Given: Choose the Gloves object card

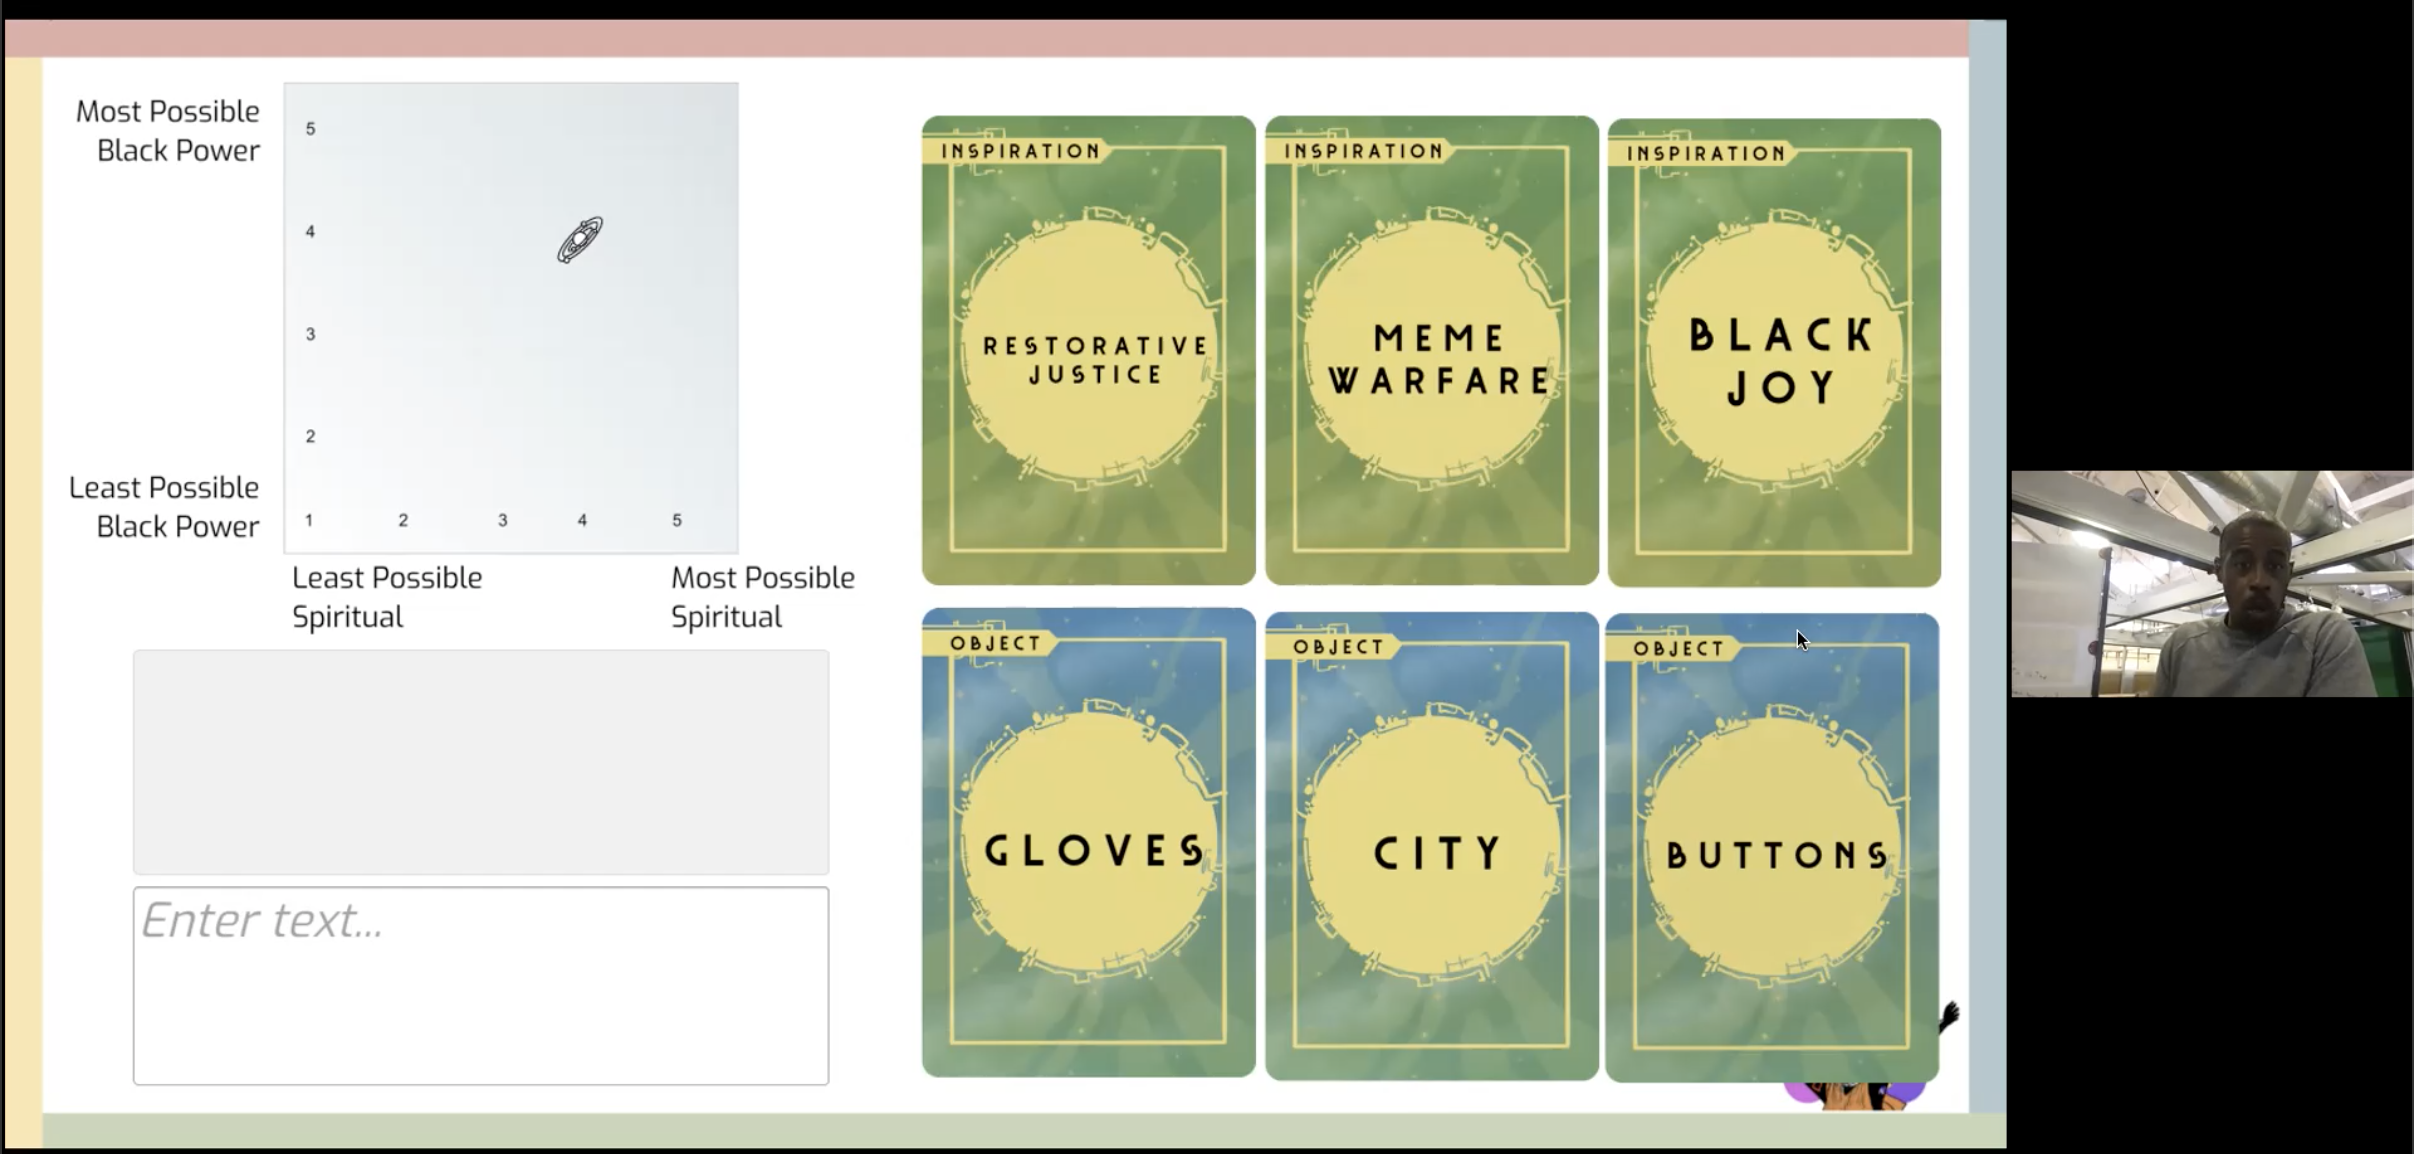Looking at the screenshot, I should click(x=1088, y=842).
